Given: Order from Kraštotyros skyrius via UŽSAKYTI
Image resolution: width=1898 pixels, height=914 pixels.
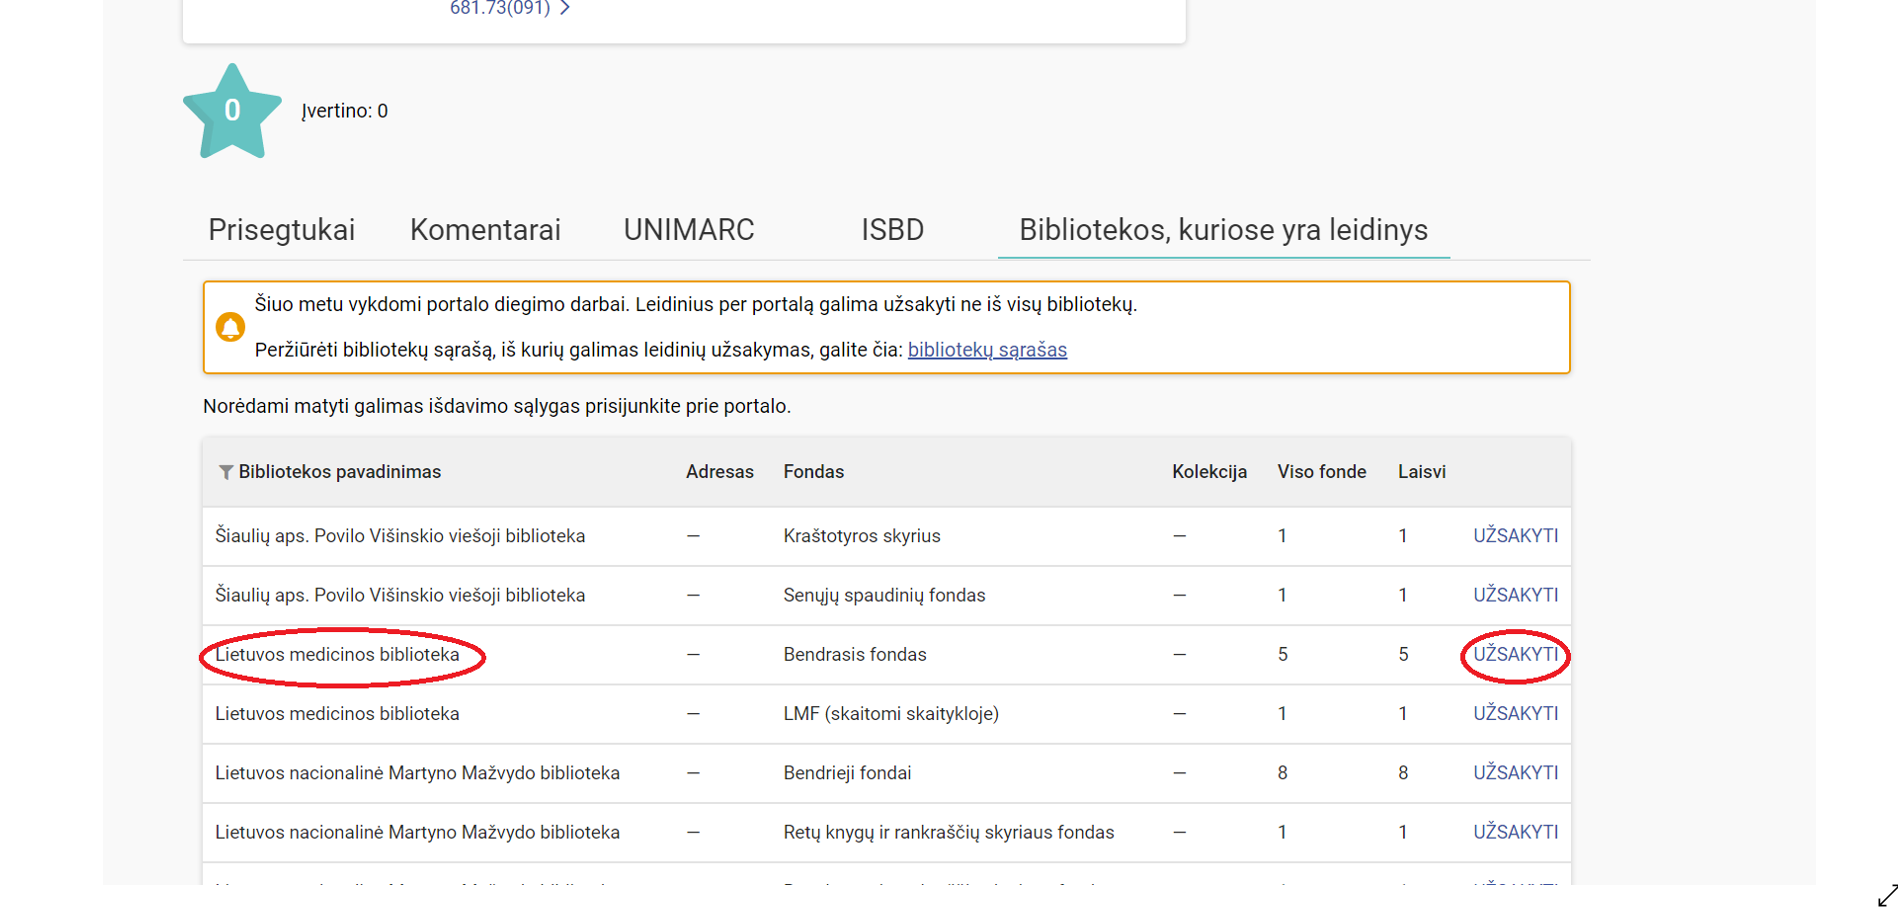Looking at the screenshot, I should coord(1514,536).
